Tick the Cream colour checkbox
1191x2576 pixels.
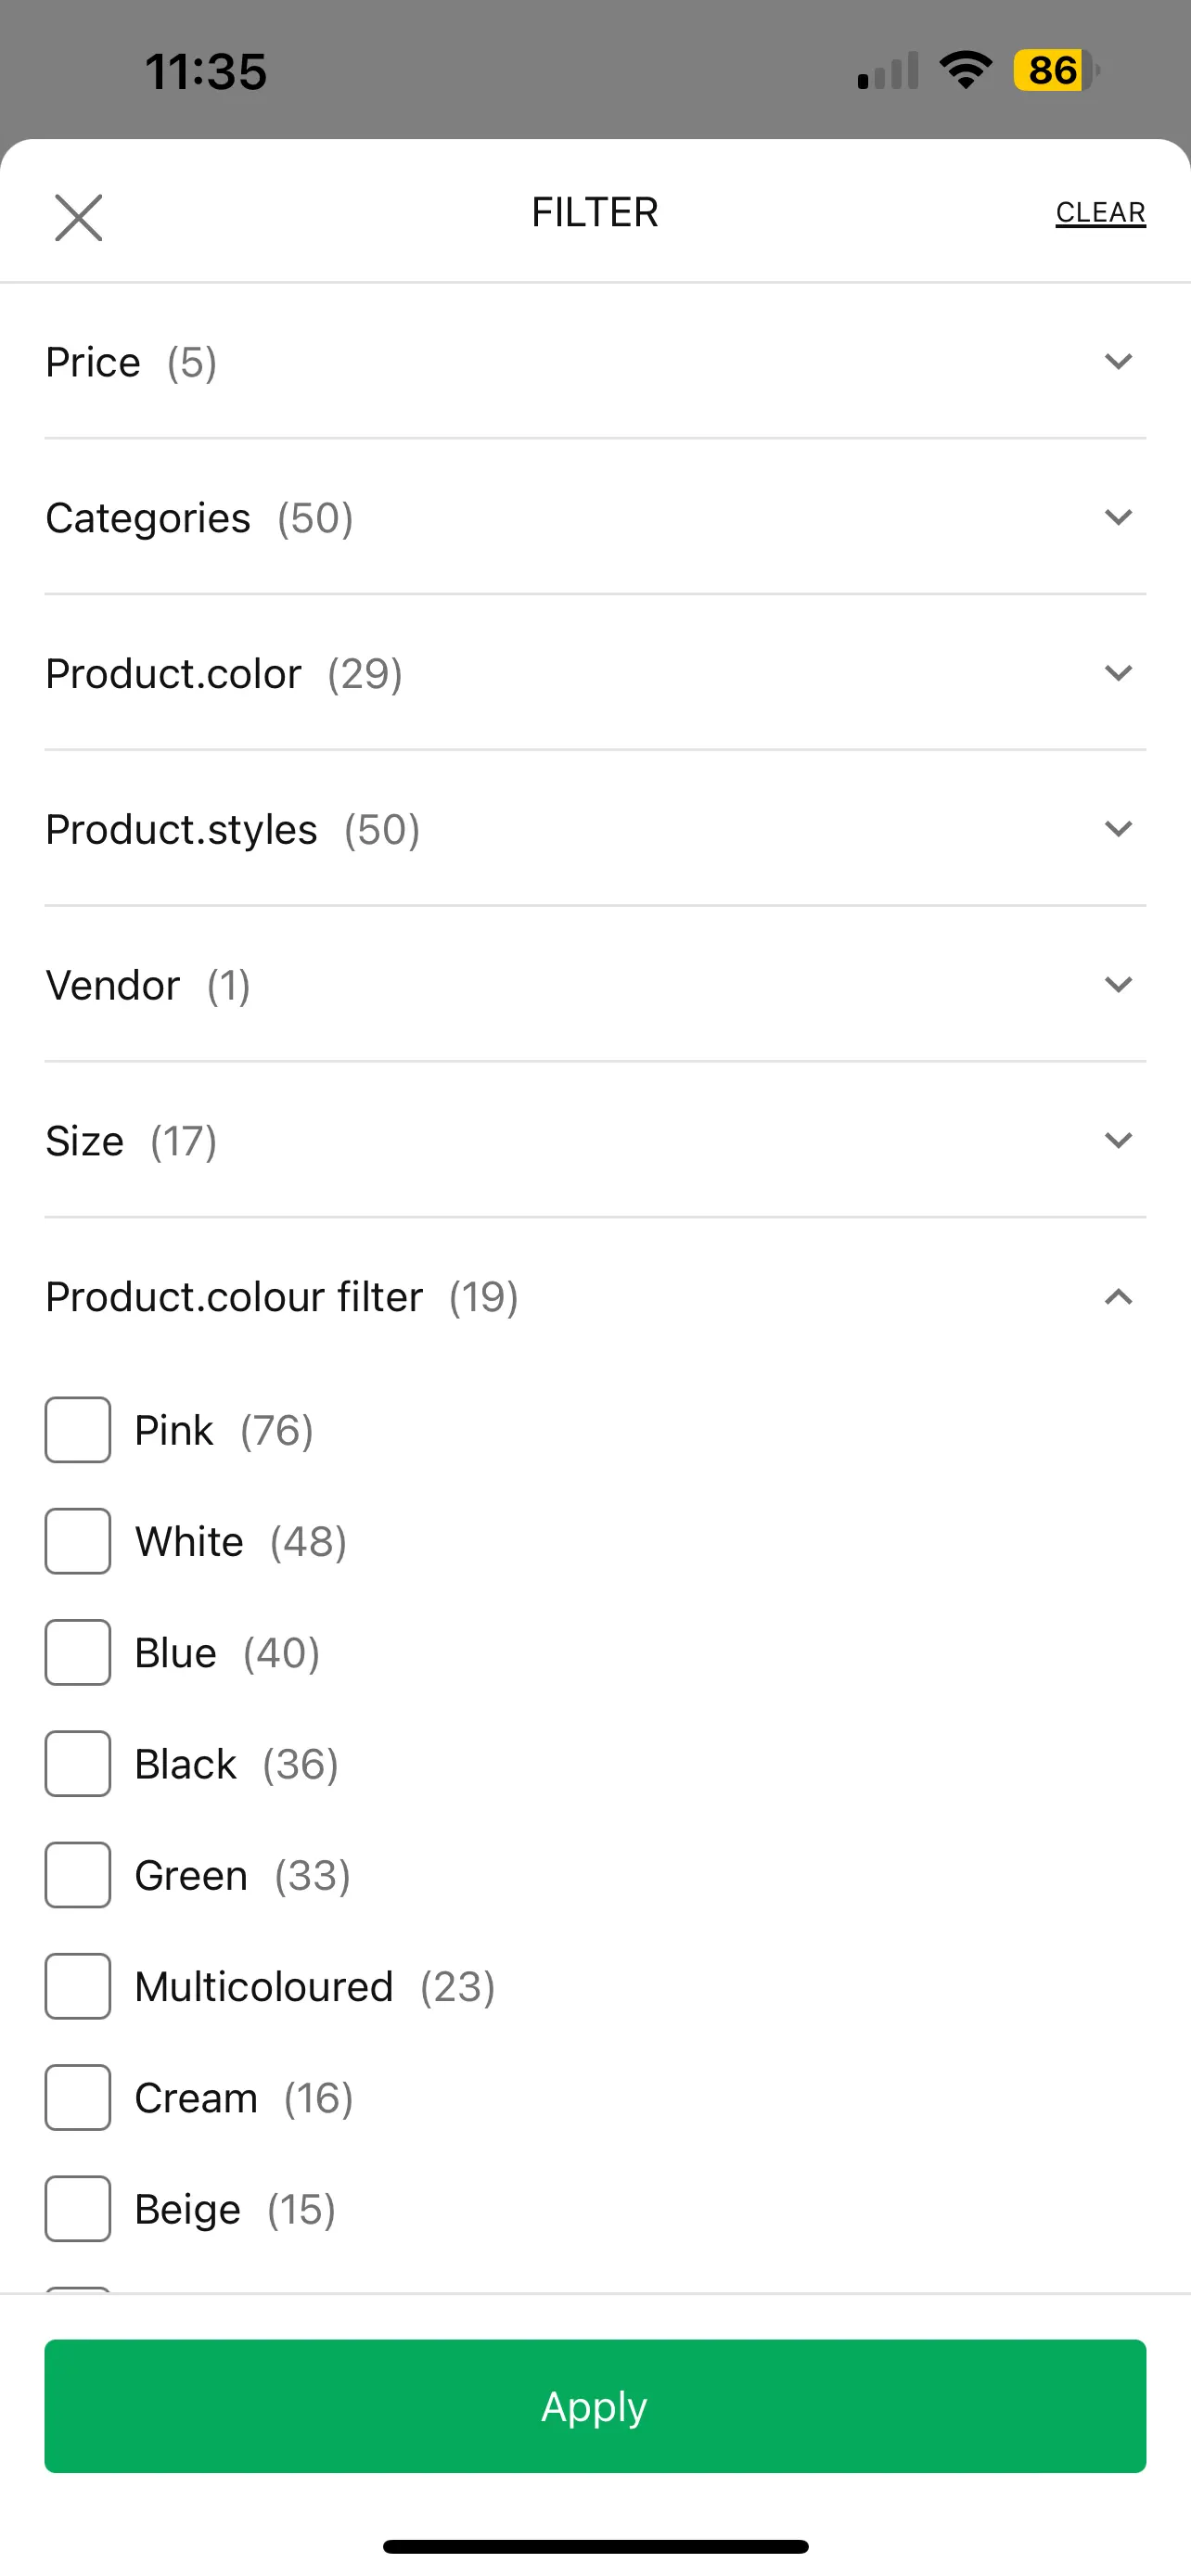click(78, 2097)
